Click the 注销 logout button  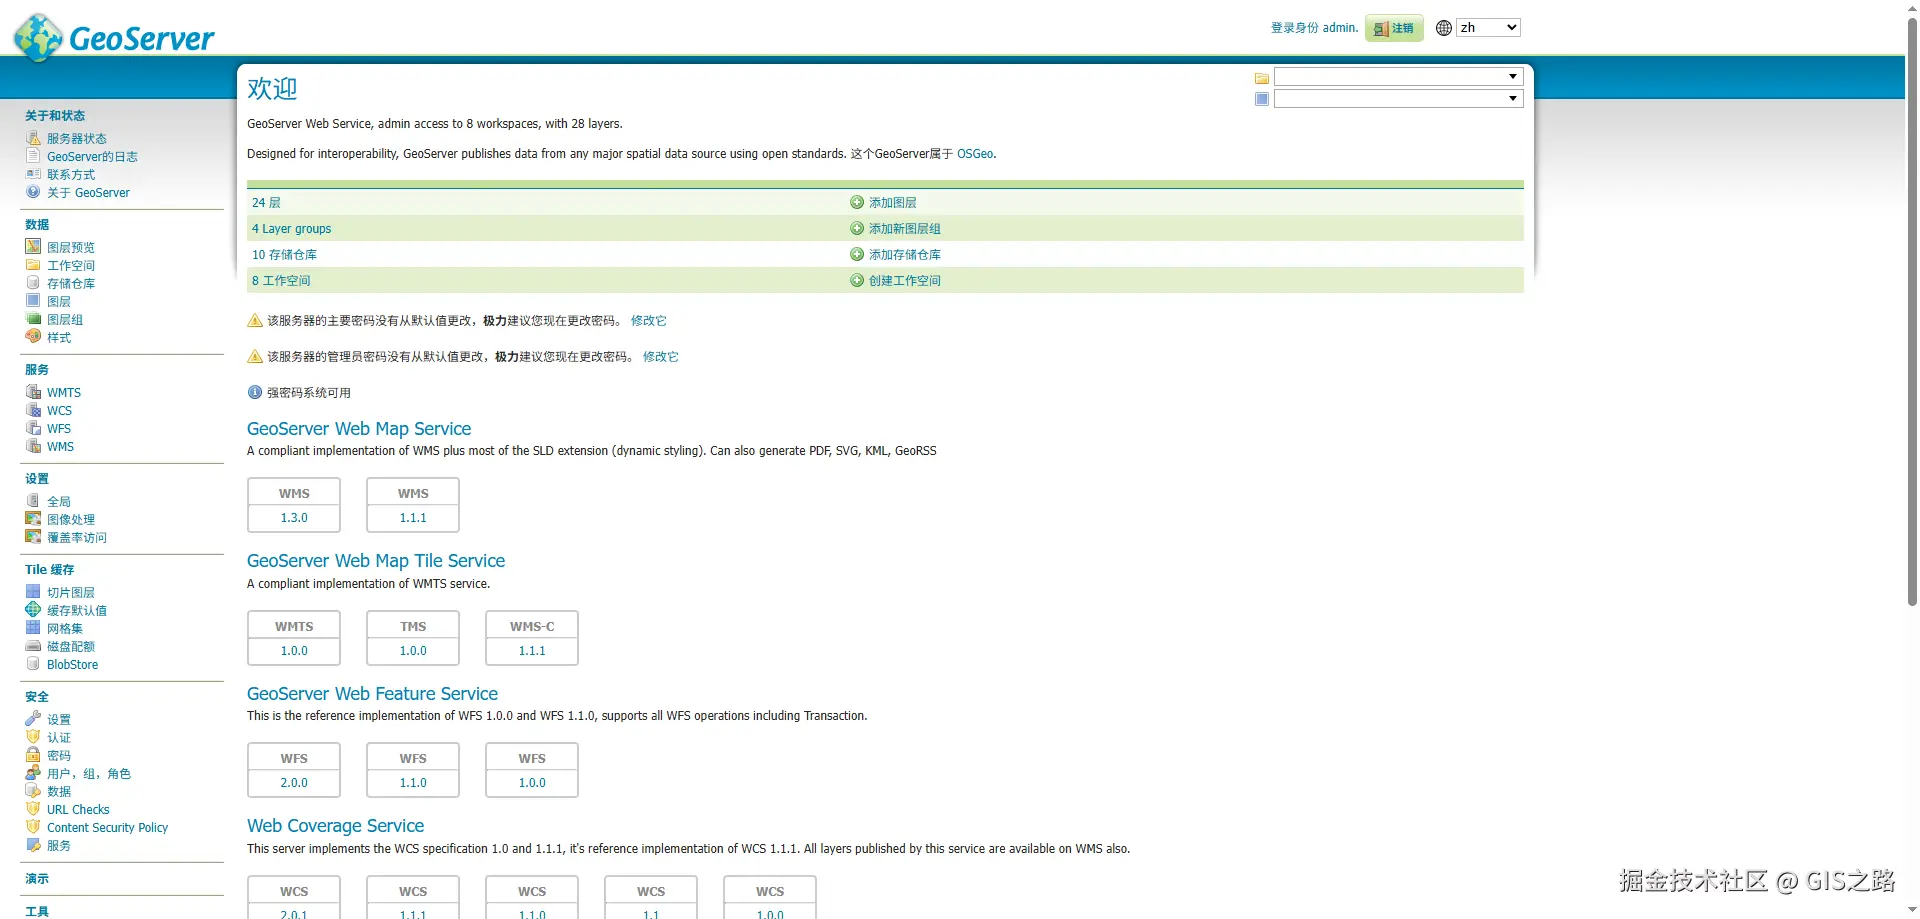tap(1394, 28)
